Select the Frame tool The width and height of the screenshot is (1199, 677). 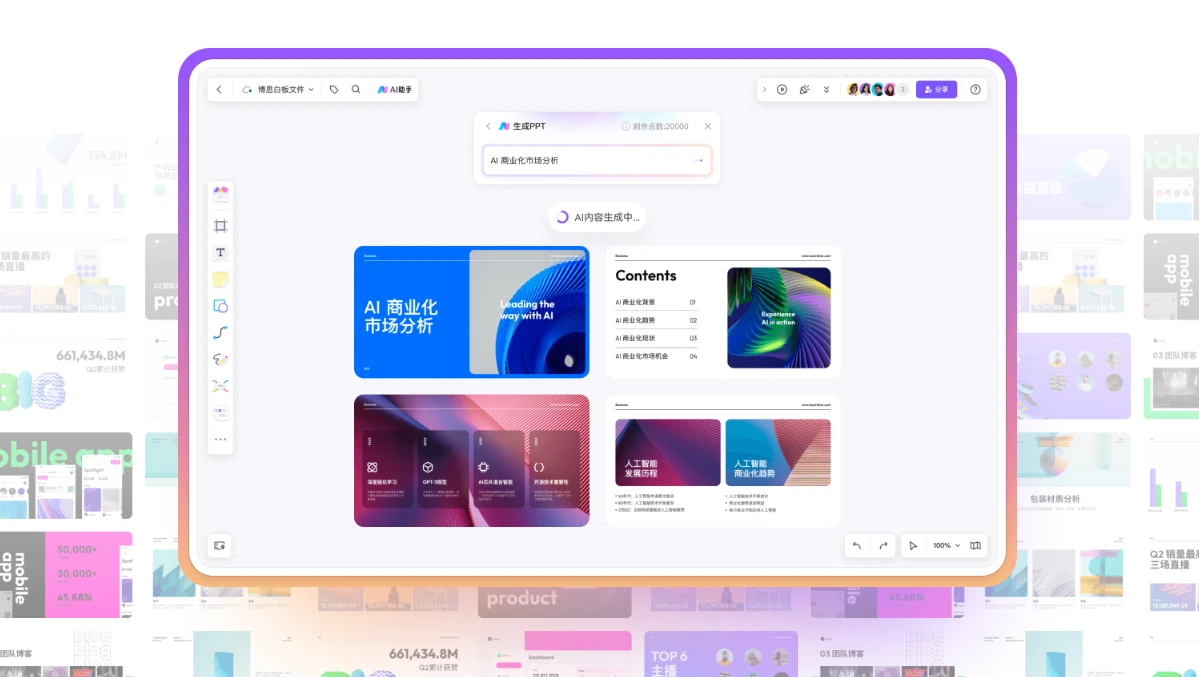(x=220, y=226)
